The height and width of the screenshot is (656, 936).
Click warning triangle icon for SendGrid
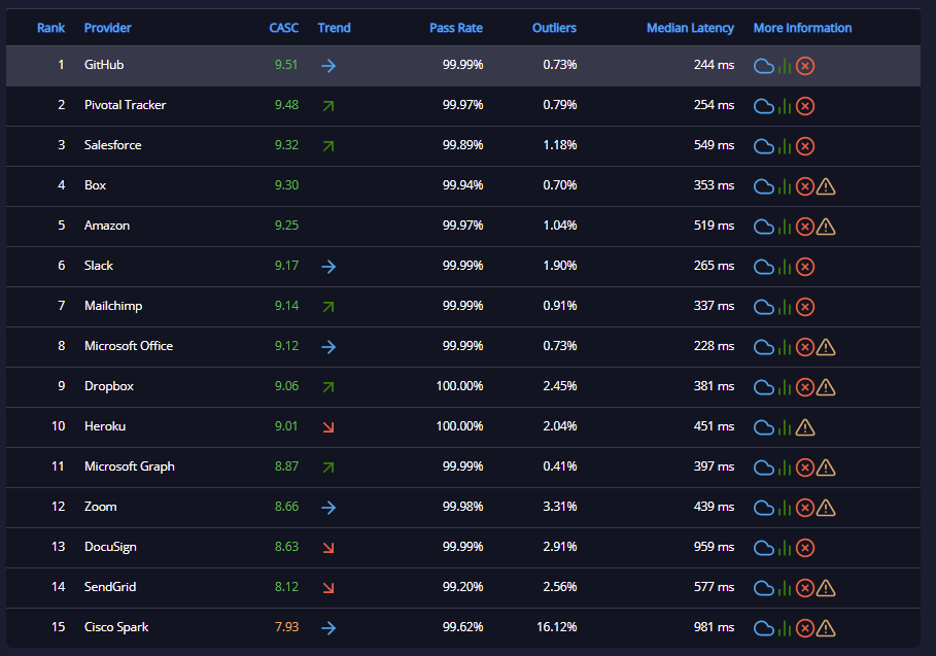click(826, 588)
